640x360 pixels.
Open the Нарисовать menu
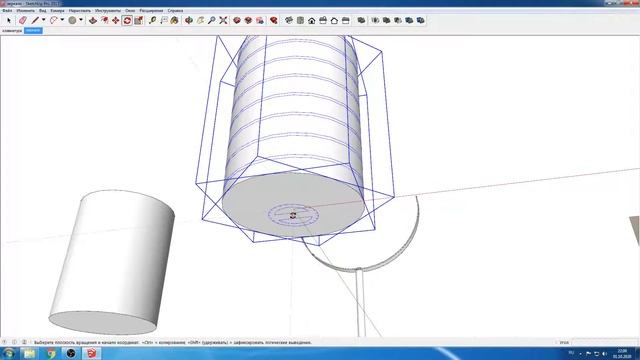point(80,11)
